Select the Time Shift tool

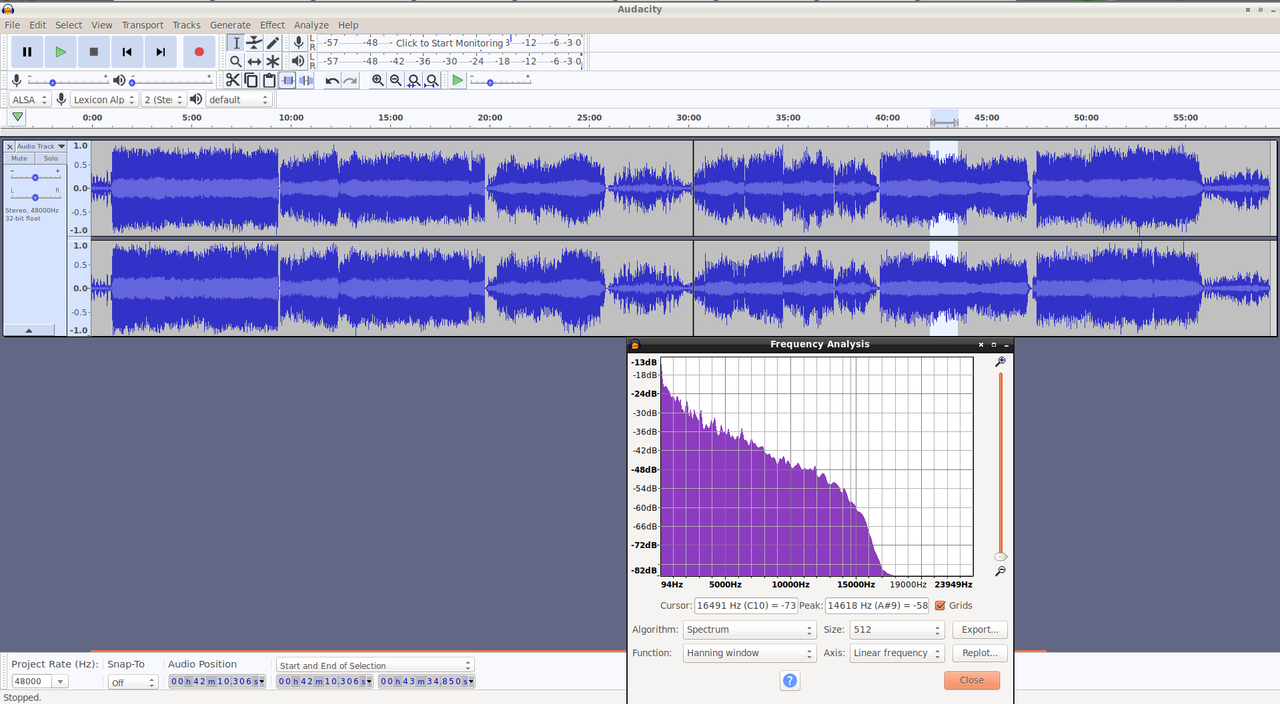pyautogui.click(x=254, y=62)
